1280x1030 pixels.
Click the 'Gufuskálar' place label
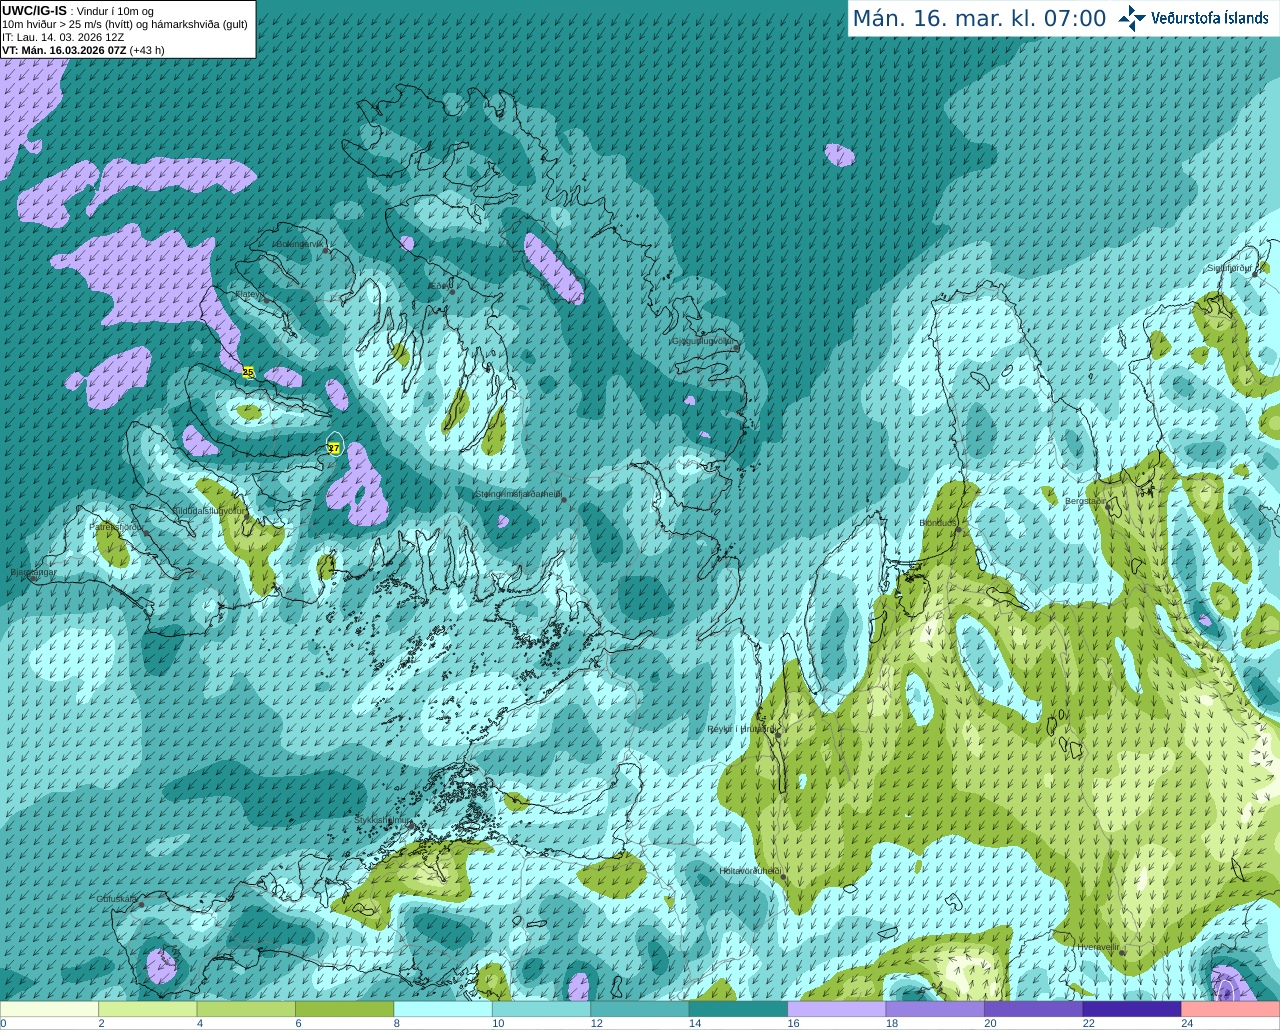coord(117,899)
